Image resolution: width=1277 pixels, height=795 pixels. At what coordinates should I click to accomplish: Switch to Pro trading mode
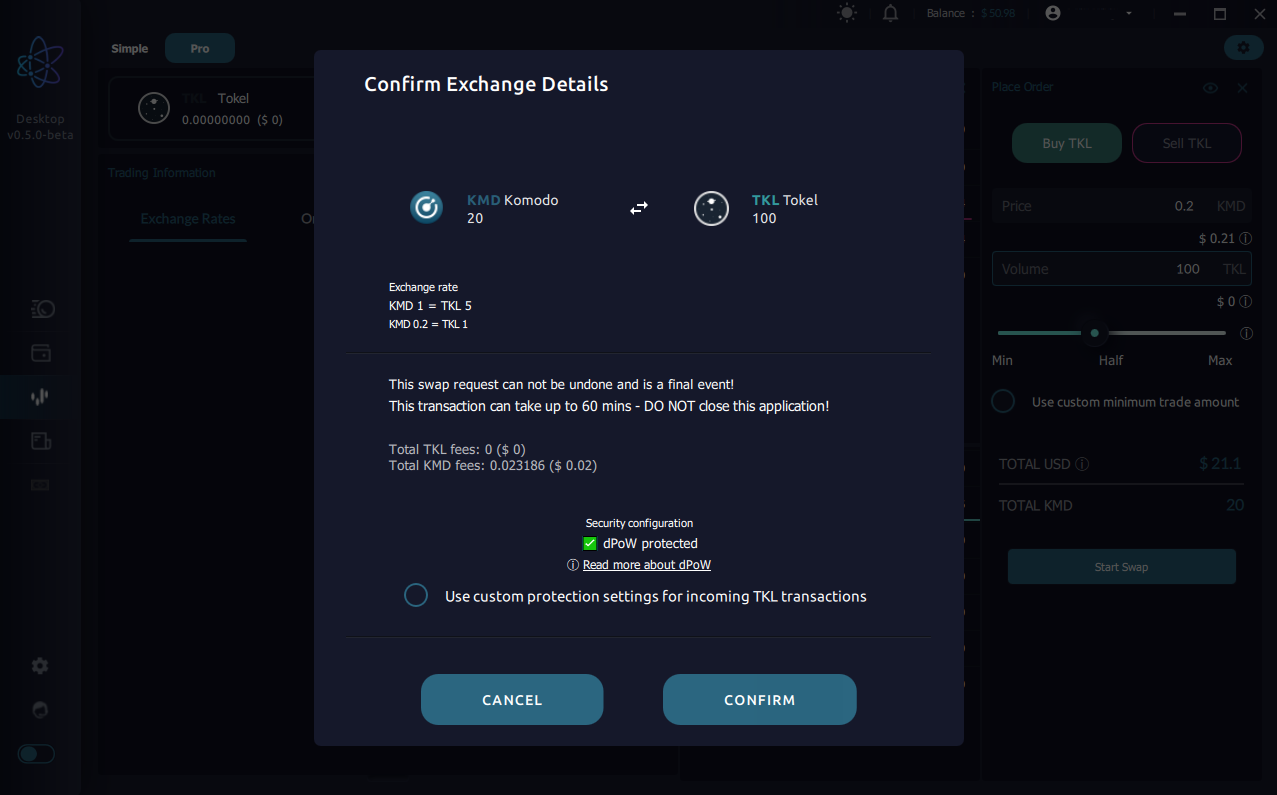(x=200, y=49)
